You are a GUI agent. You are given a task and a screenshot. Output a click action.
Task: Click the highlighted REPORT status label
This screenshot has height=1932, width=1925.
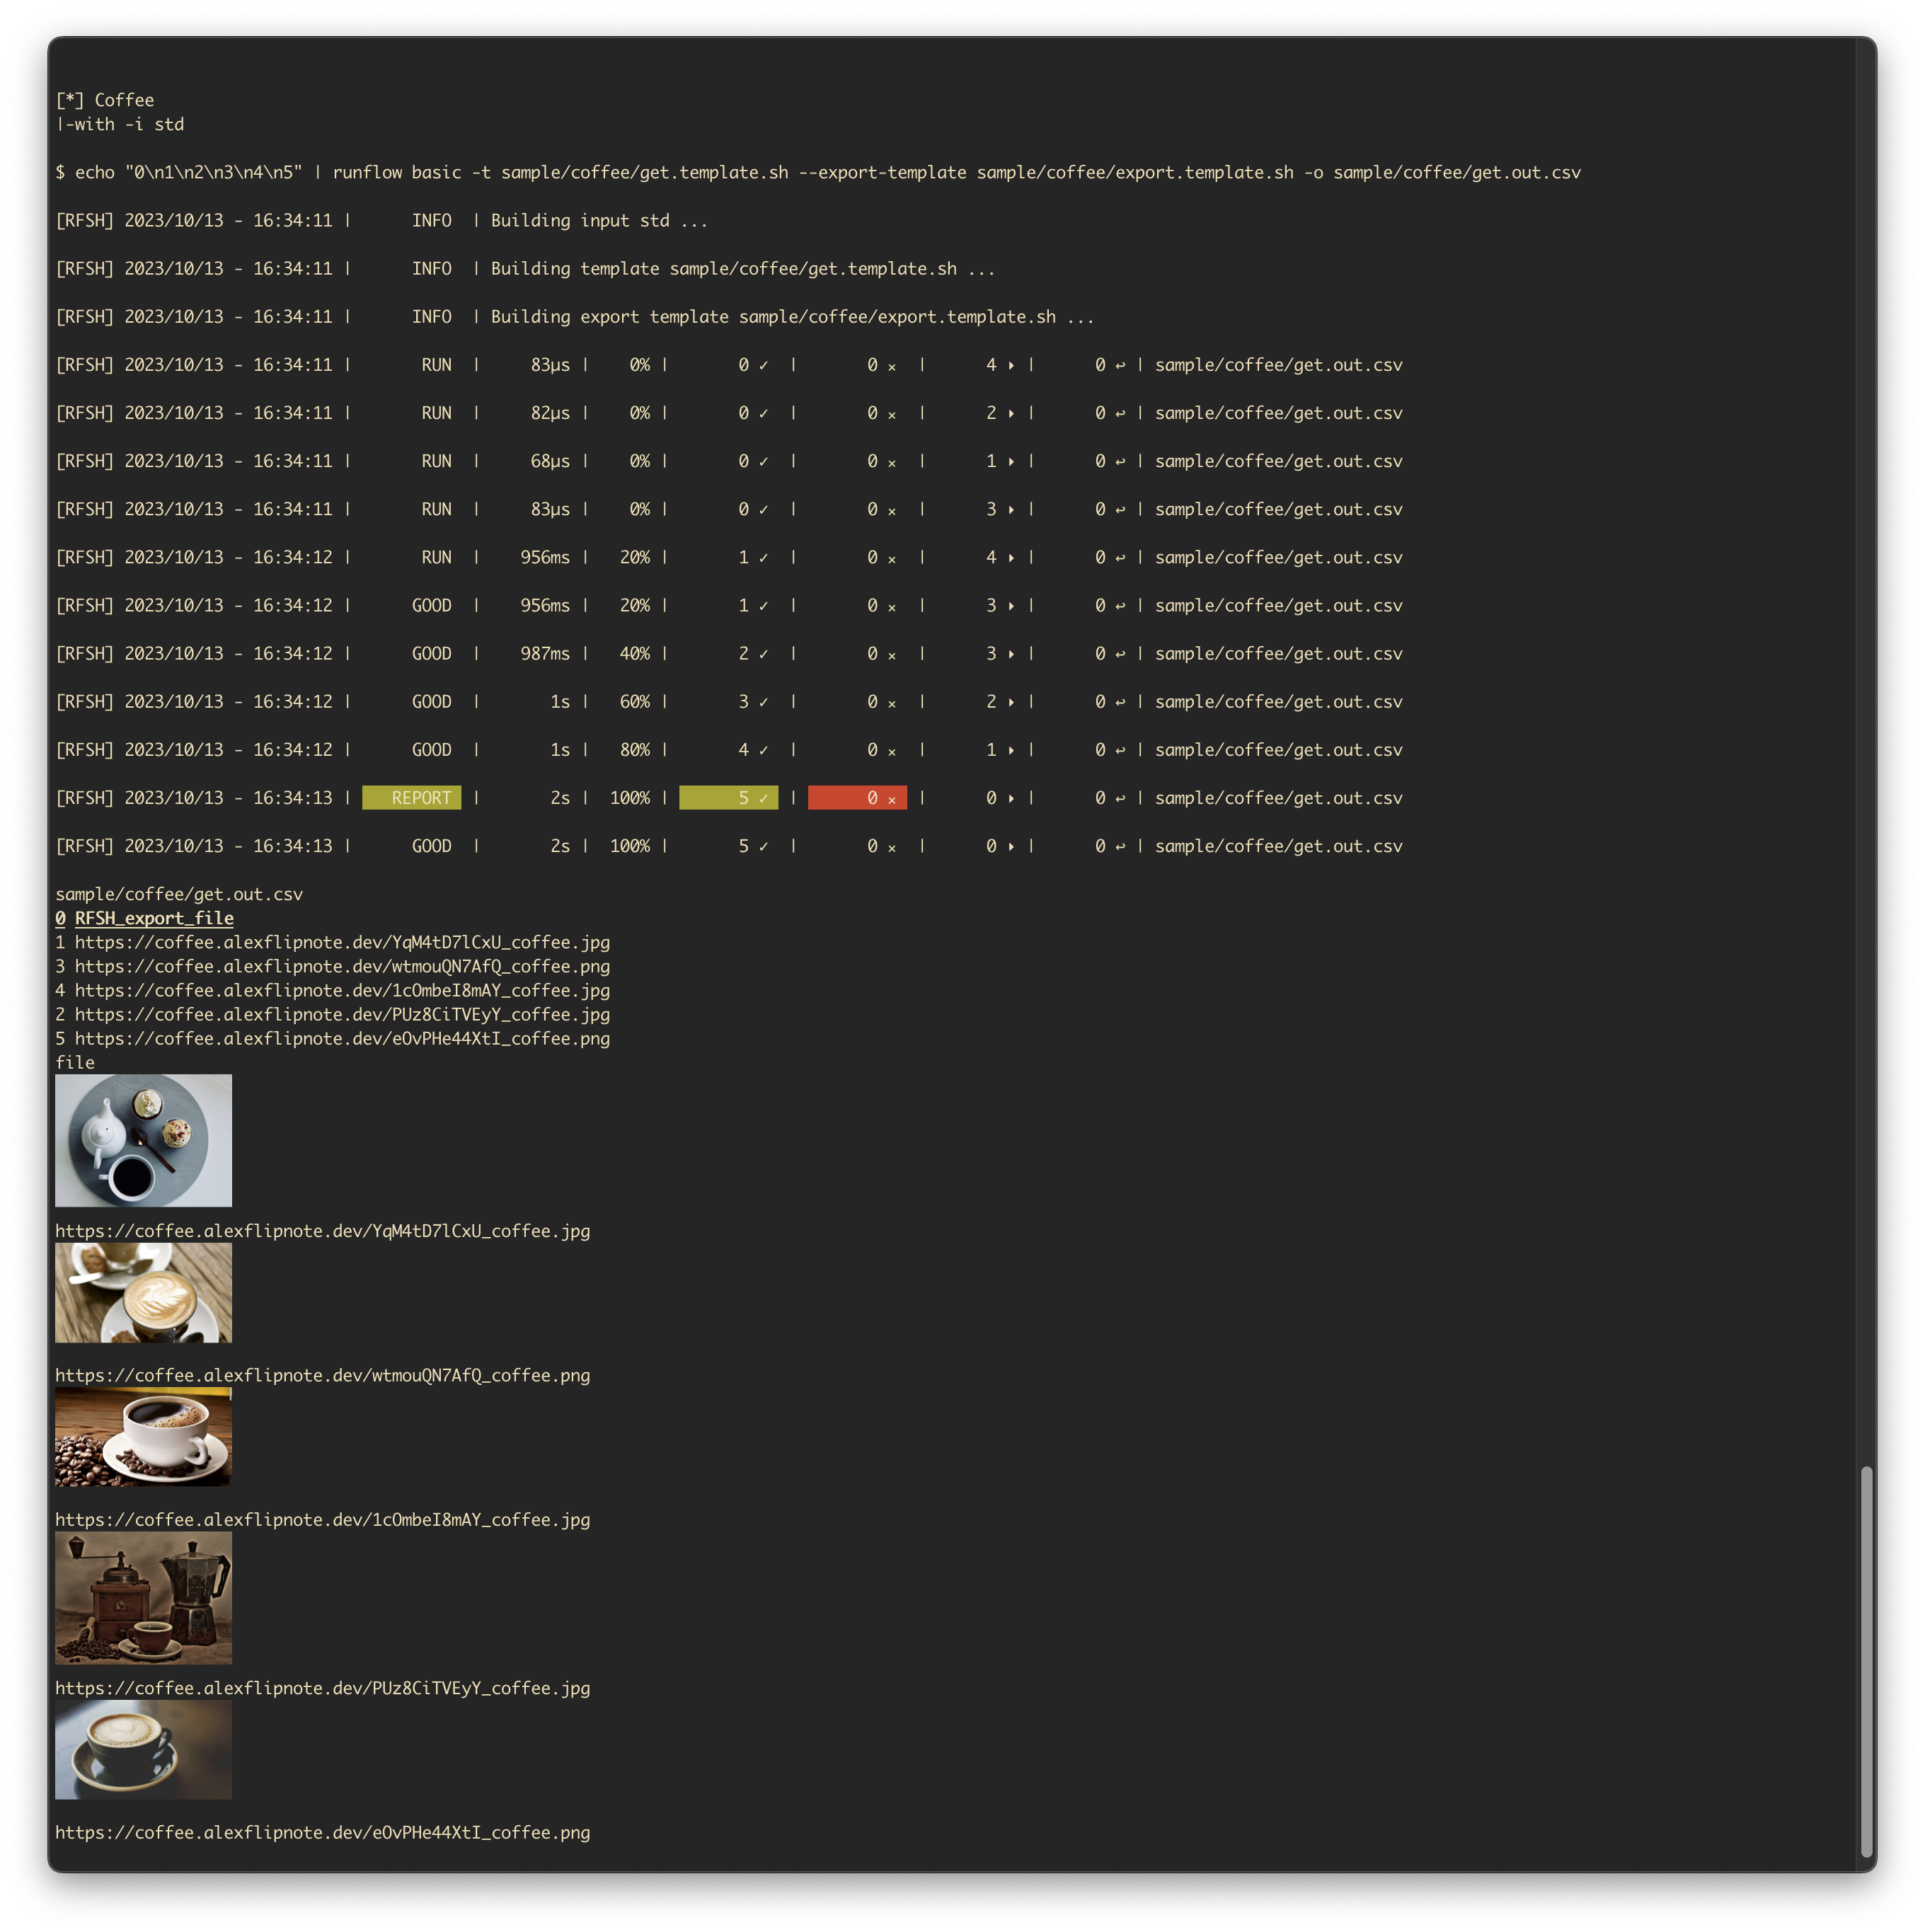[412, 798]
